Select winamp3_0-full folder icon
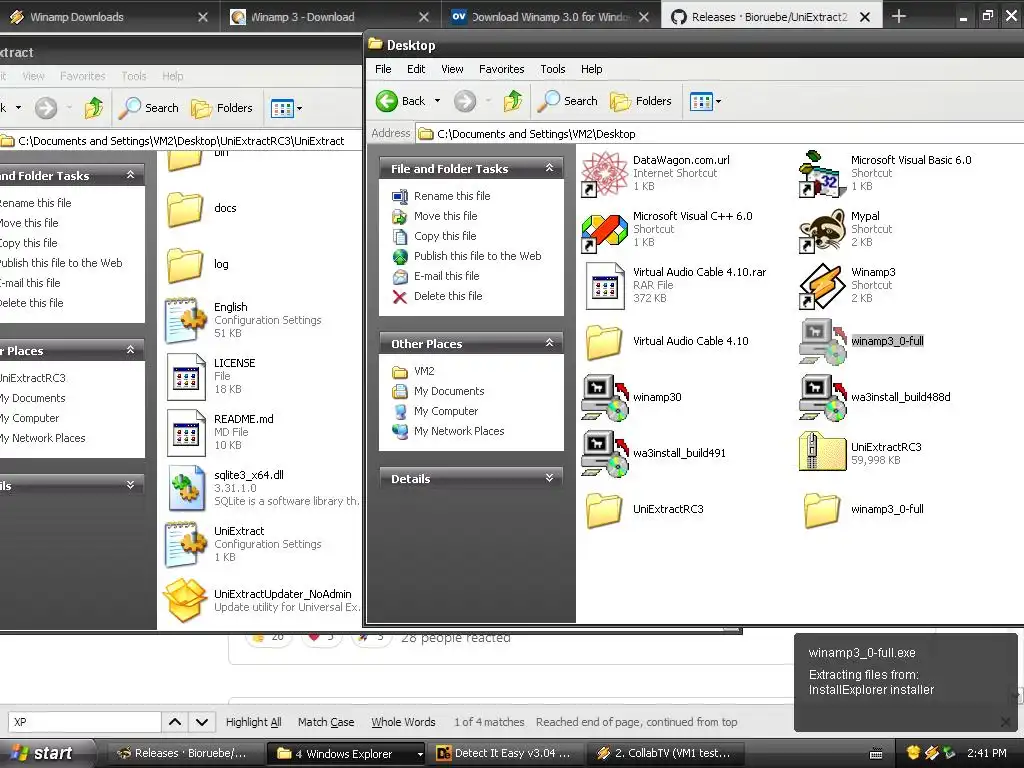1024x768 pixels. (822, 510)
